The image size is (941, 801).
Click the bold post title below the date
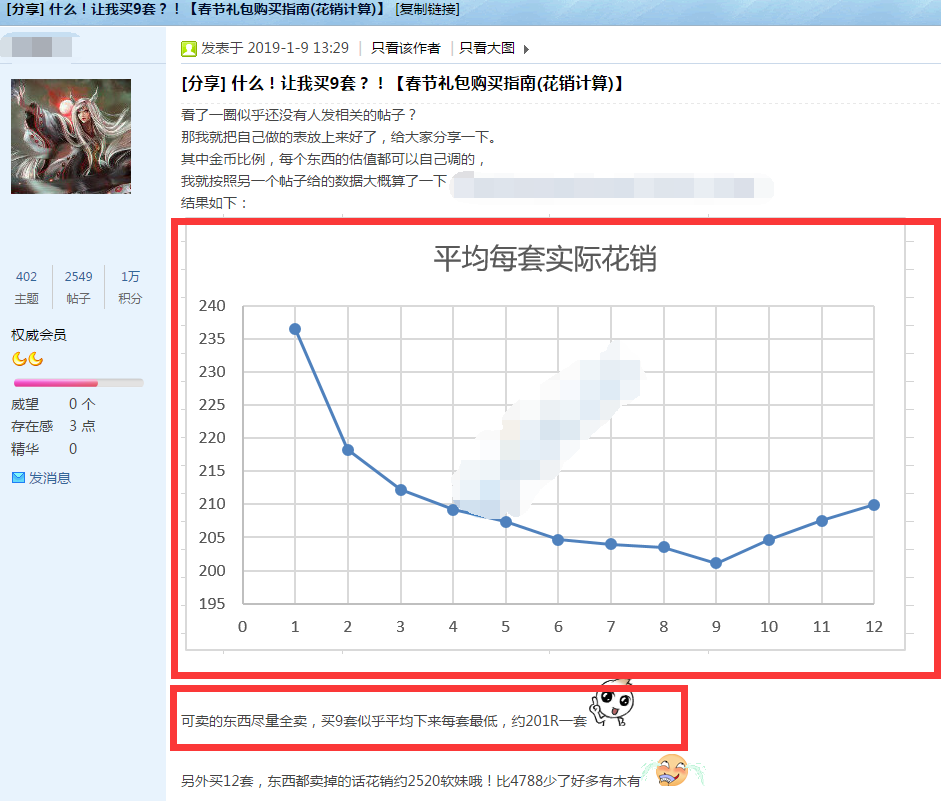pyautogui.click(x=403, y=83)
